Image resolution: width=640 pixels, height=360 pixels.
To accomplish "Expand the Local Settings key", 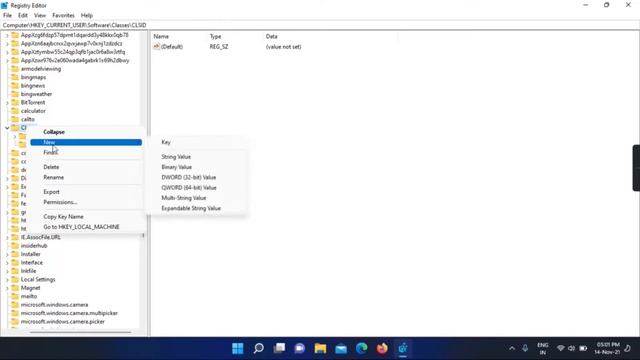I will click(7, 280).
